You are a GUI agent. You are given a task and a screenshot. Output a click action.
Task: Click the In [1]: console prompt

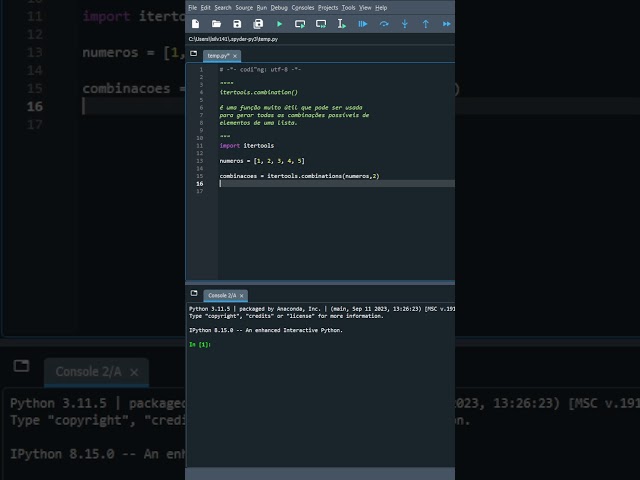[x=200, y=344]
